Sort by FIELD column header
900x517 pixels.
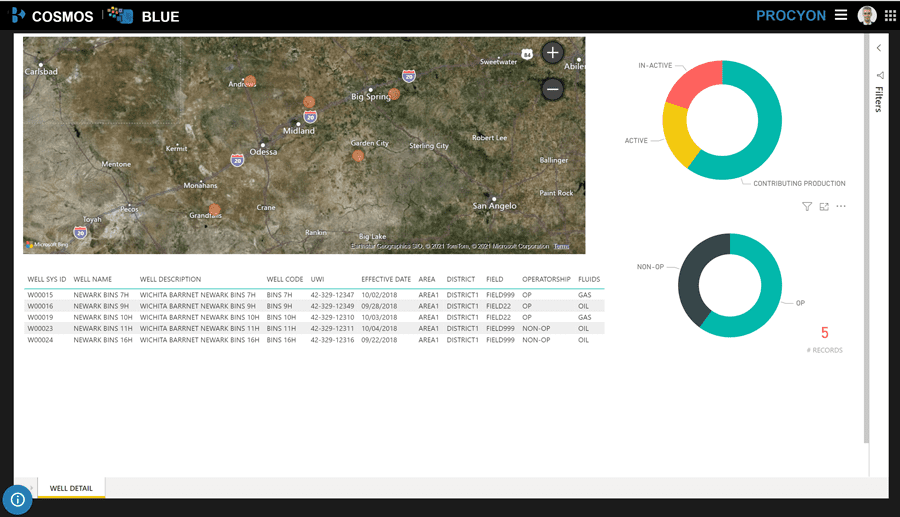point(494,279)
